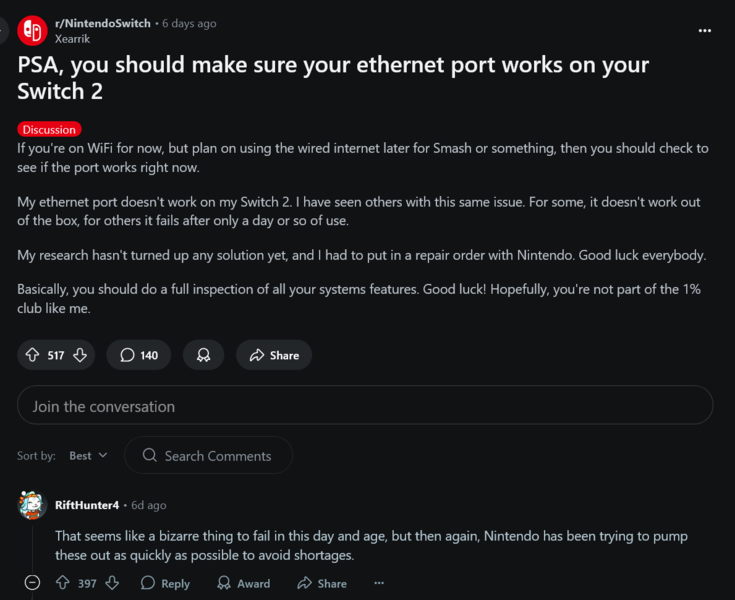Open post options three-dot menu
This screenshot has width=735, height=600.
pyautogui.click(x=705, y=30)
